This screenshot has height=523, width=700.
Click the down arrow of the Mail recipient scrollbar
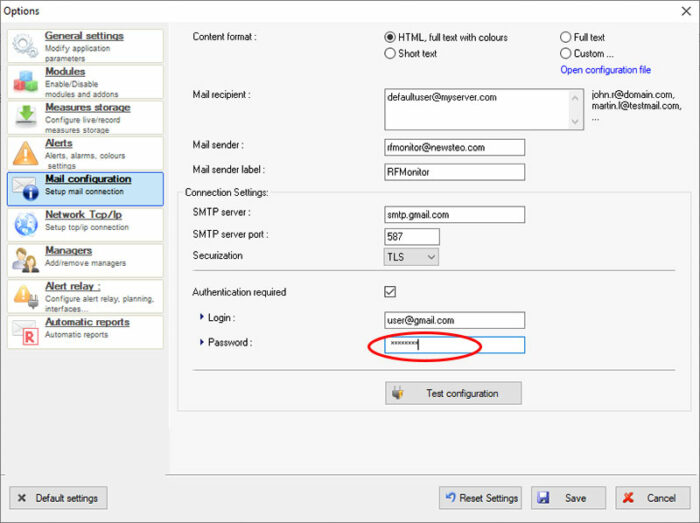[x=575, y=121]
